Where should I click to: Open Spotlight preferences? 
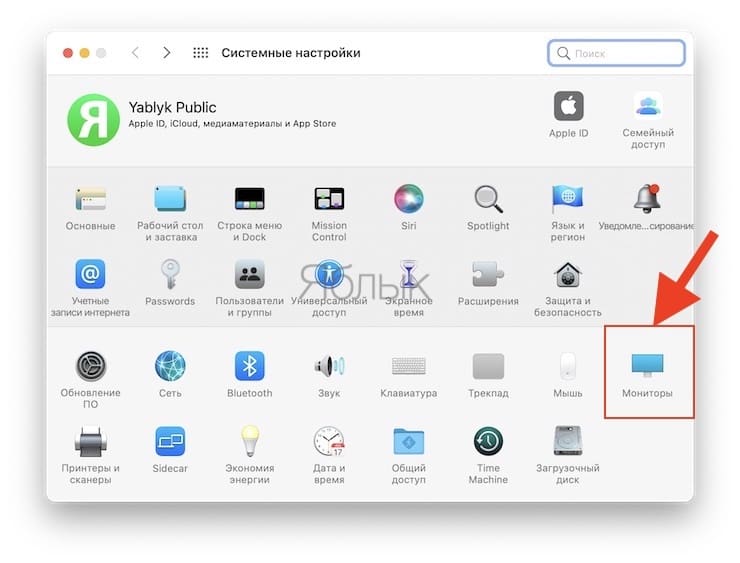pos(488,199)
